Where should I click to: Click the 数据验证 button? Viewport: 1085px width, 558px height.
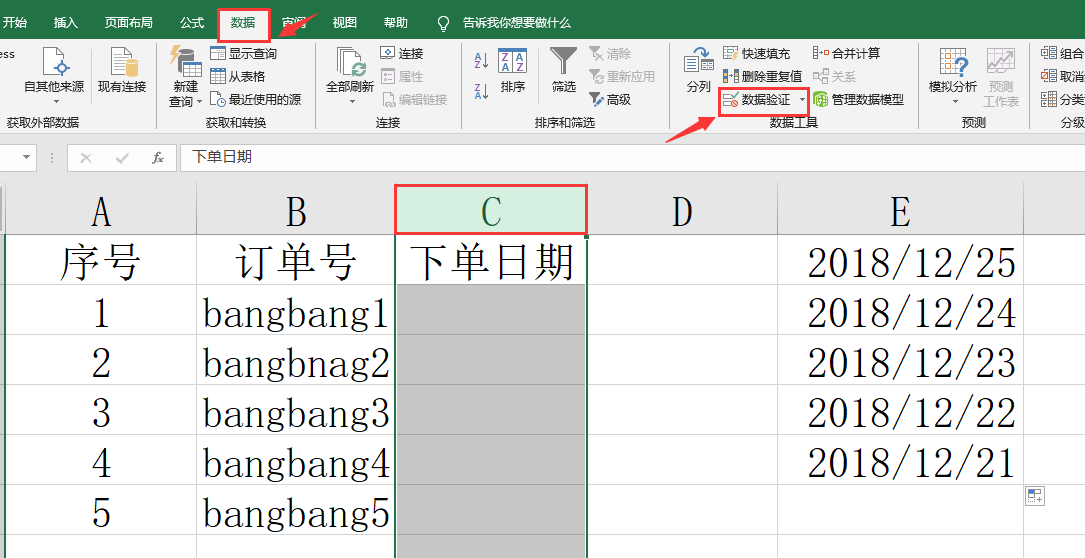[757, 100]
